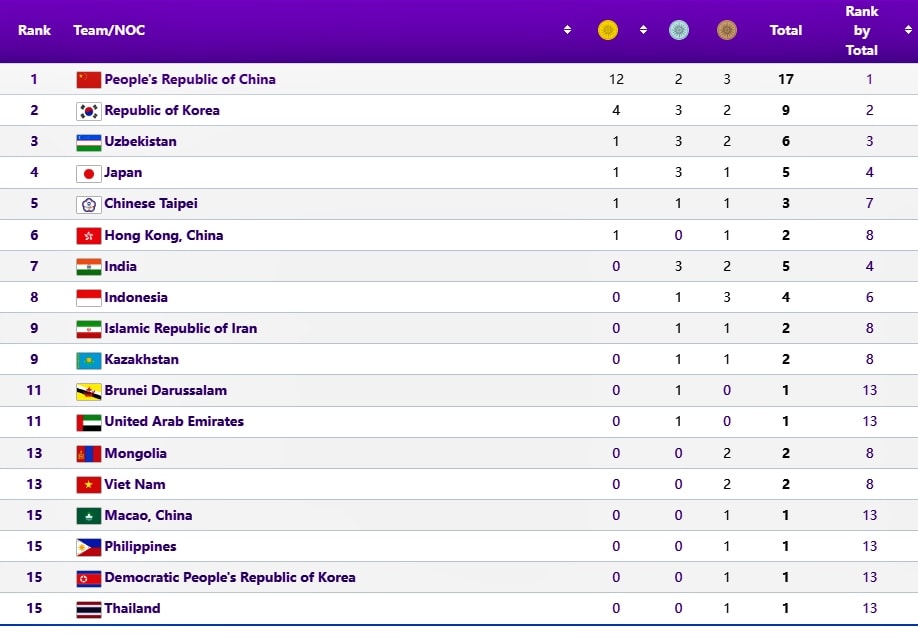The height and width of the screenshot is (638, 918).
Task: Open the India team link
Action: point(120,266)
